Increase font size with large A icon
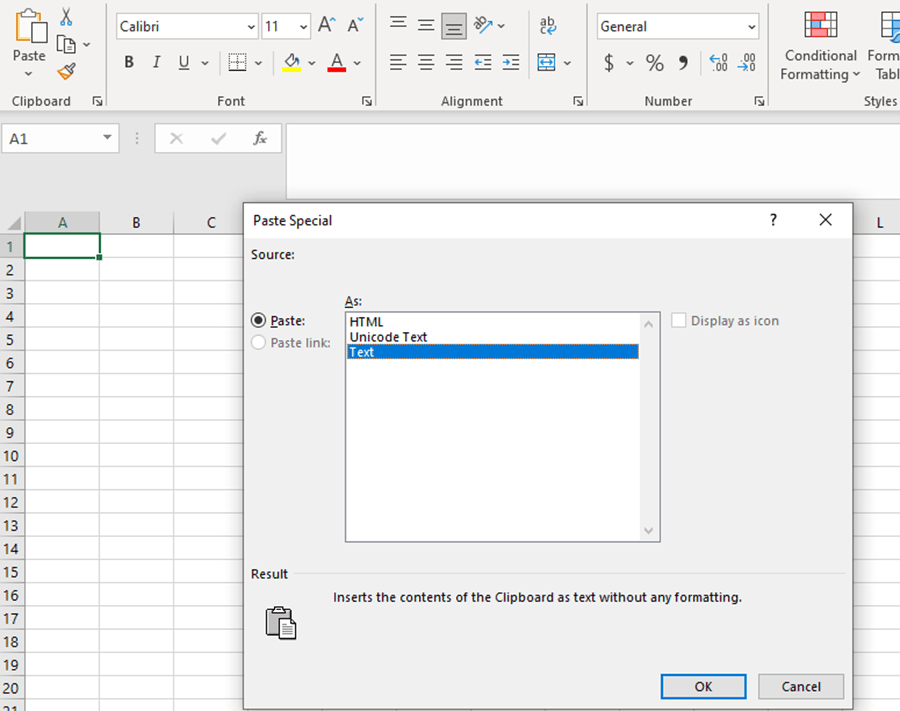The width and height of the screenshot is (900, 711). coord(327,25)
